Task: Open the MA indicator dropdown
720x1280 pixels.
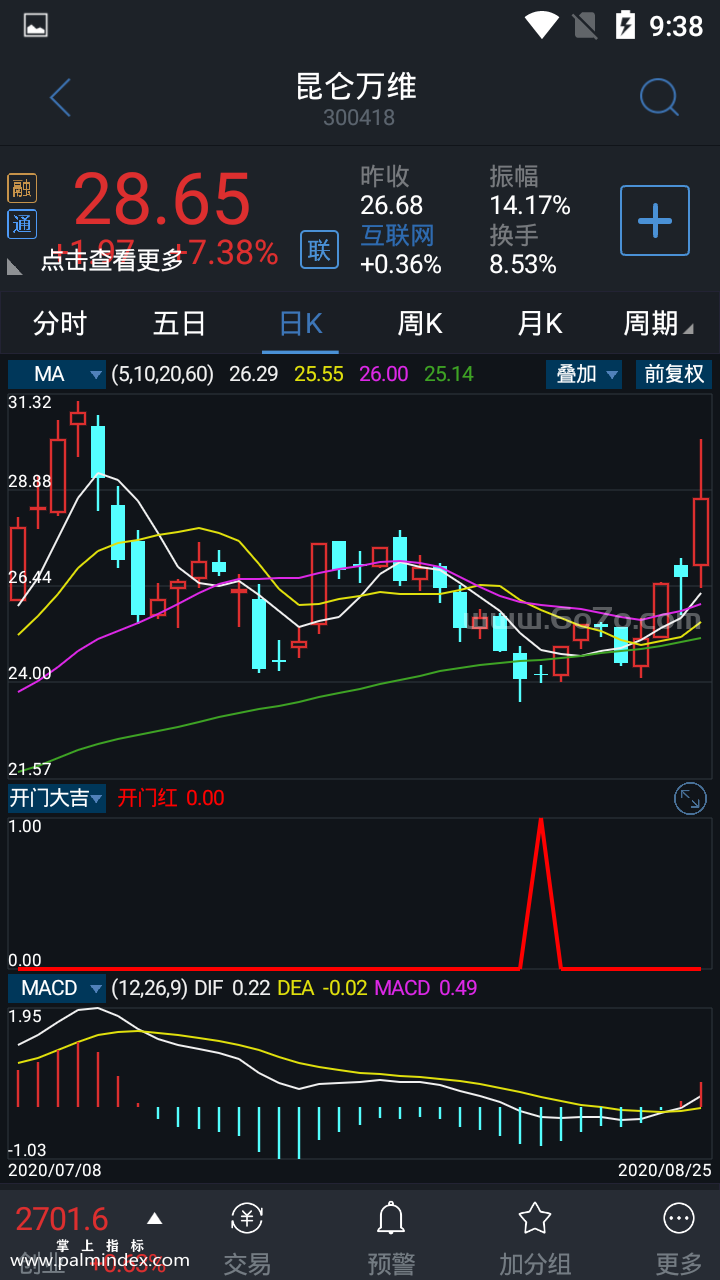Action: pos(57,374)
